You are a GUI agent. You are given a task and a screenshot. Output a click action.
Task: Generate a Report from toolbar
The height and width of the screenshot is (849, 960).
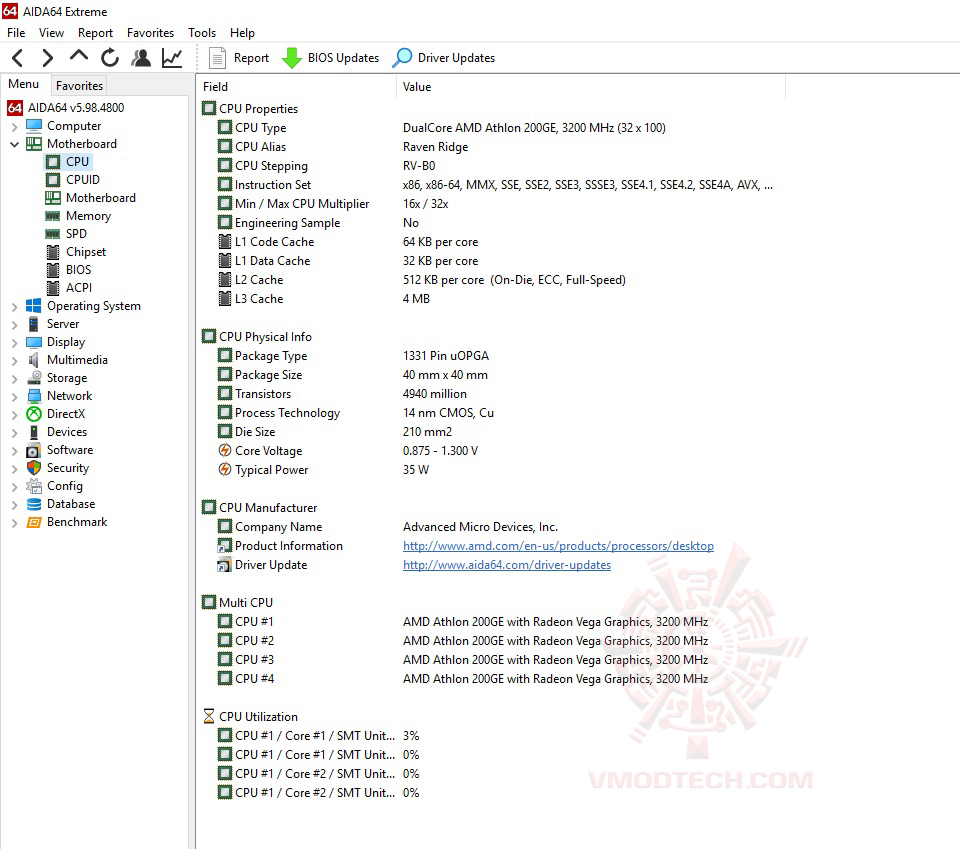tap(239, 58)
